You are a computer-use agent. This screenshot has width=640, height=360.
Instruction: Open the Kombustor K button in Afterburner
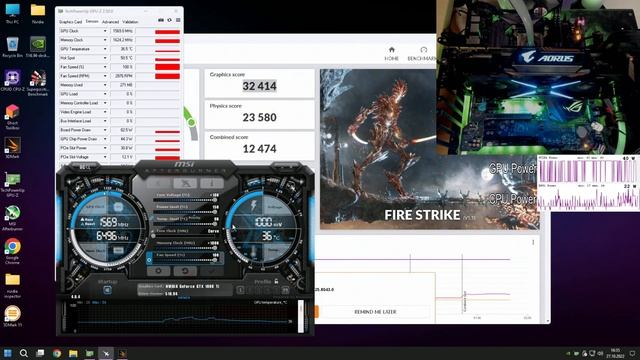pos(159,183)
